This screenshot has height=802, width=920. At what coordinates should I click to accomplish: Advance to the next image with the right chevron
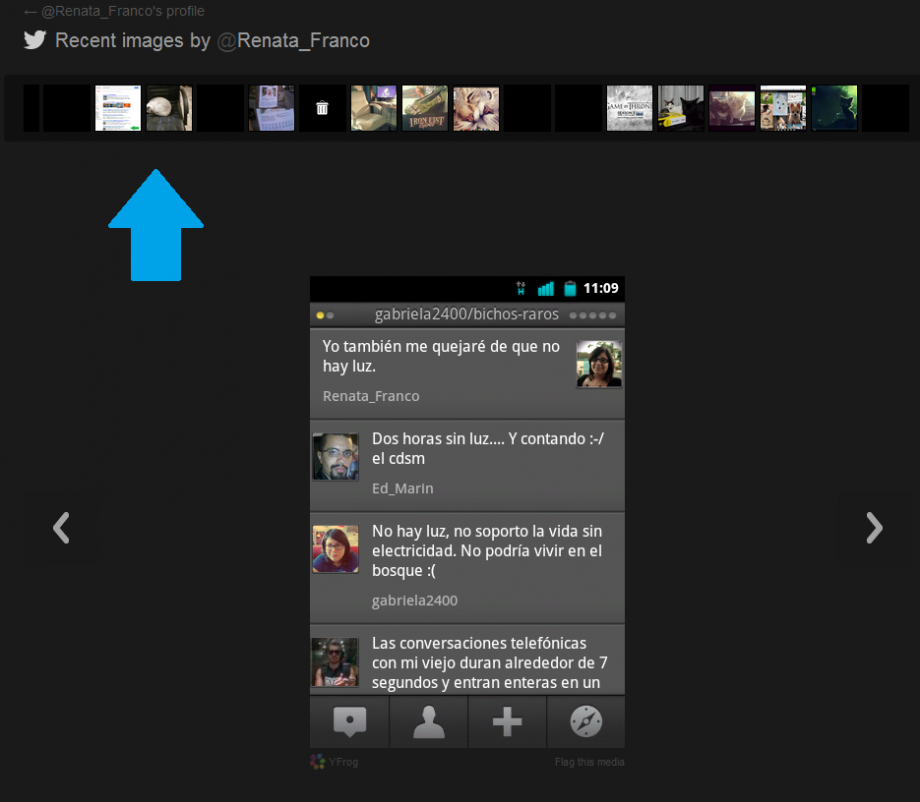click(x=874, y=528)
